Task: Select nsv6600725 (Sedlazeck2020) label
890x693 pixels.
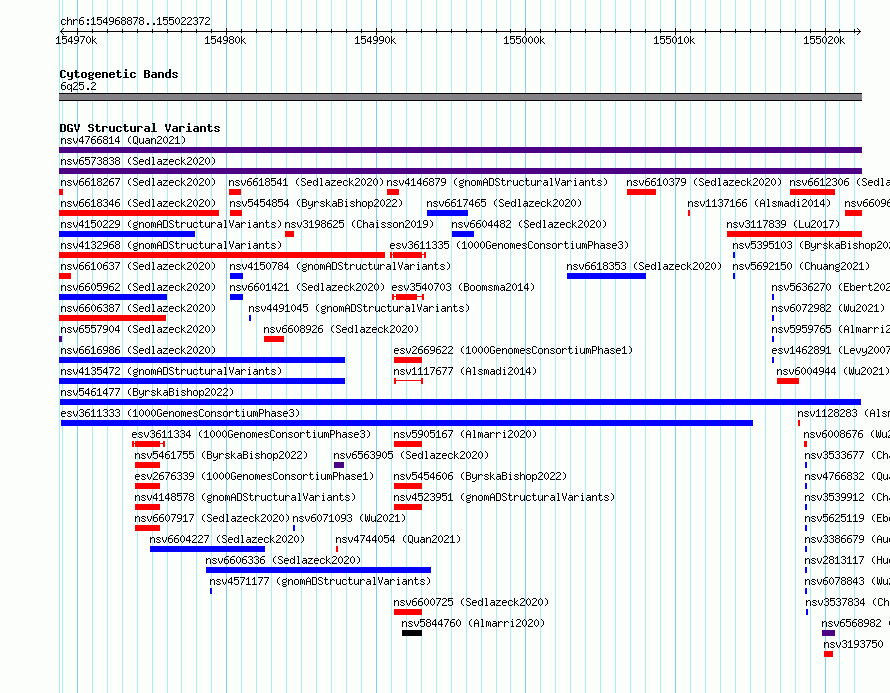Action: pyautogui.click(x=471, y=602)
